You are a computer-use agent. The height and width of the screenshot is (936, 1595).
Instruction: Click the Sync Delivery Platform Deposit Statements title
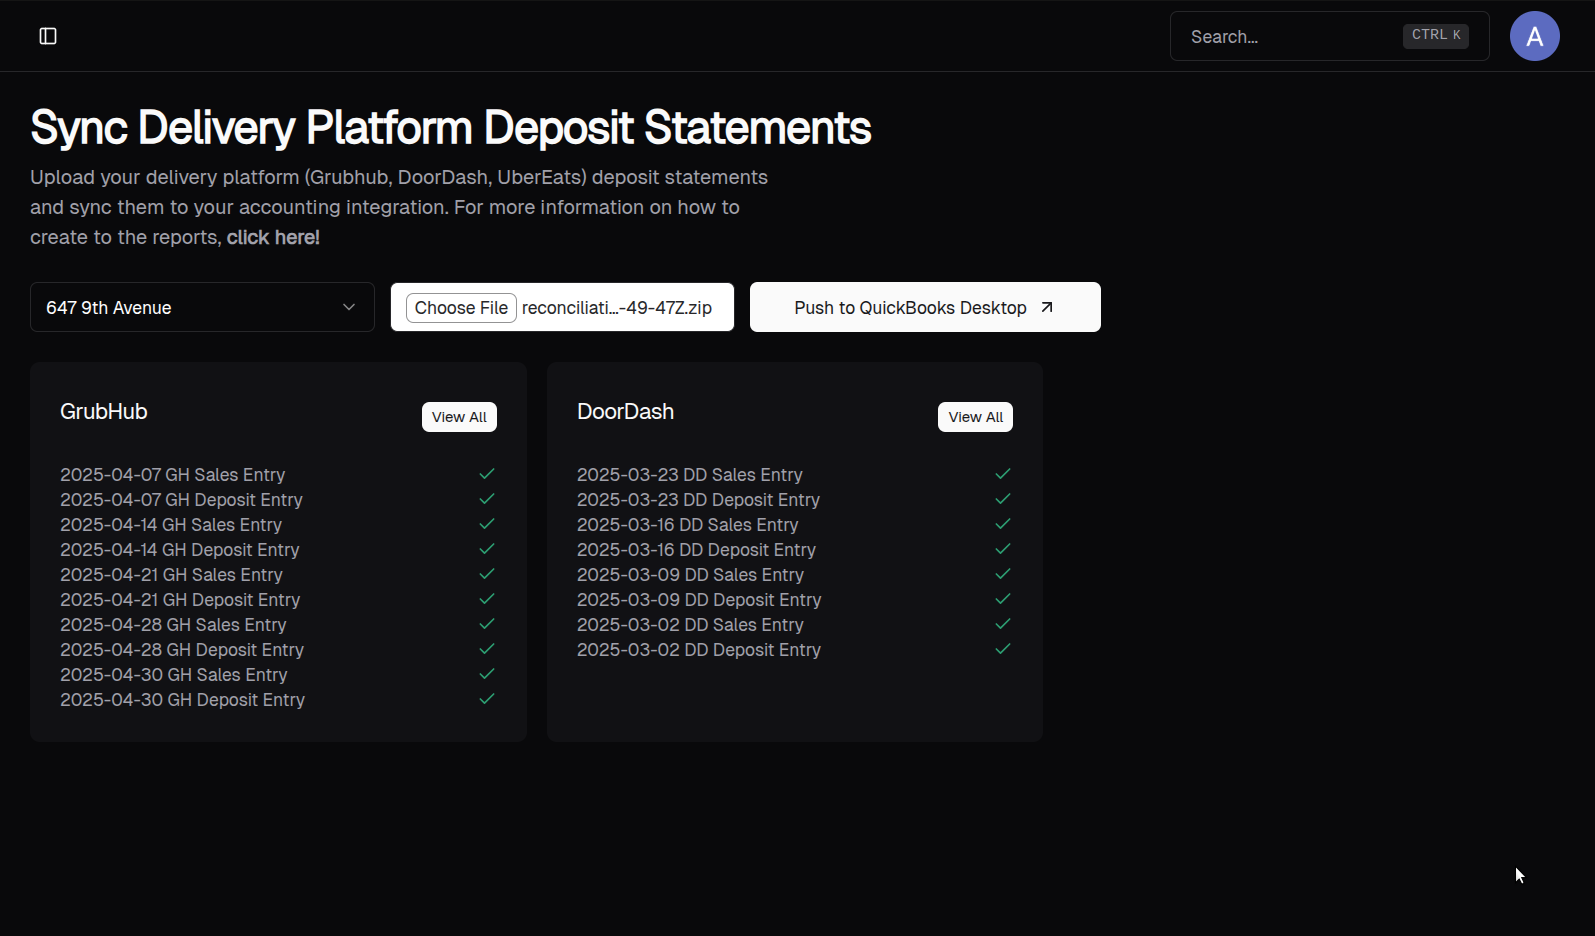451,128
